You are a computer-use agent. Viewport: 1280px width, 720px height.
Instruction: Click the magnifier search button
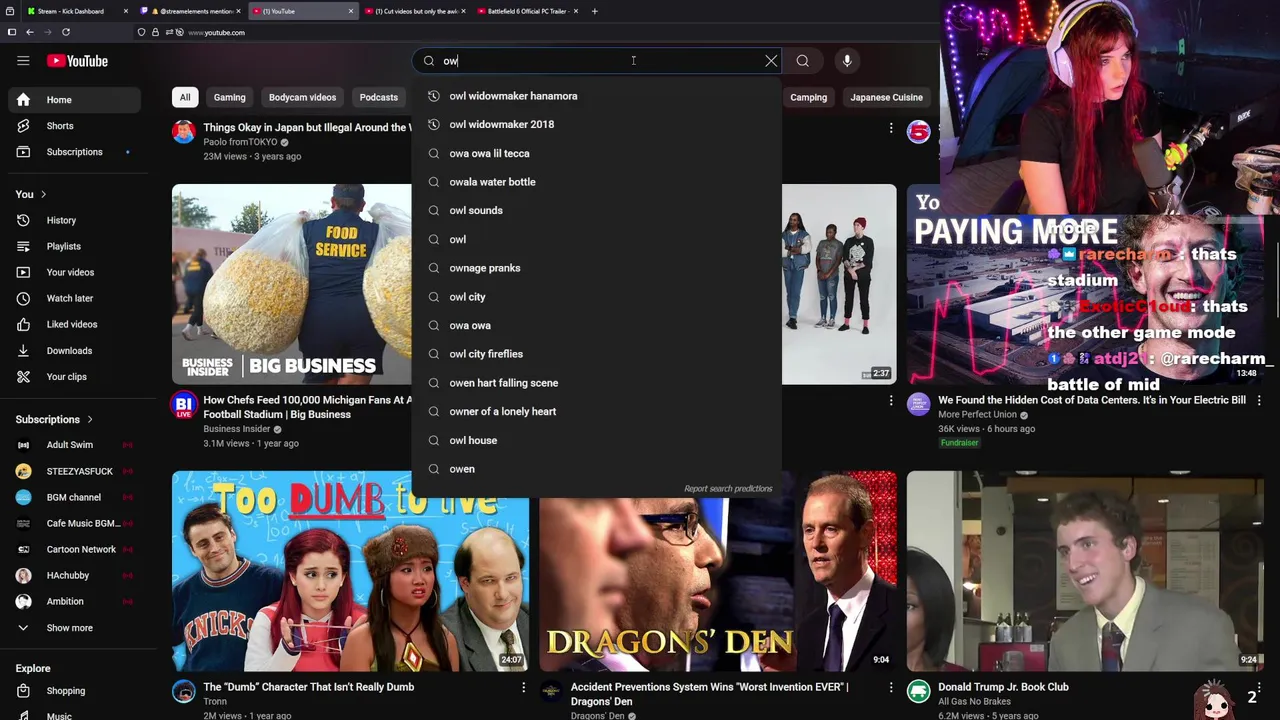[x=802, y=61]
